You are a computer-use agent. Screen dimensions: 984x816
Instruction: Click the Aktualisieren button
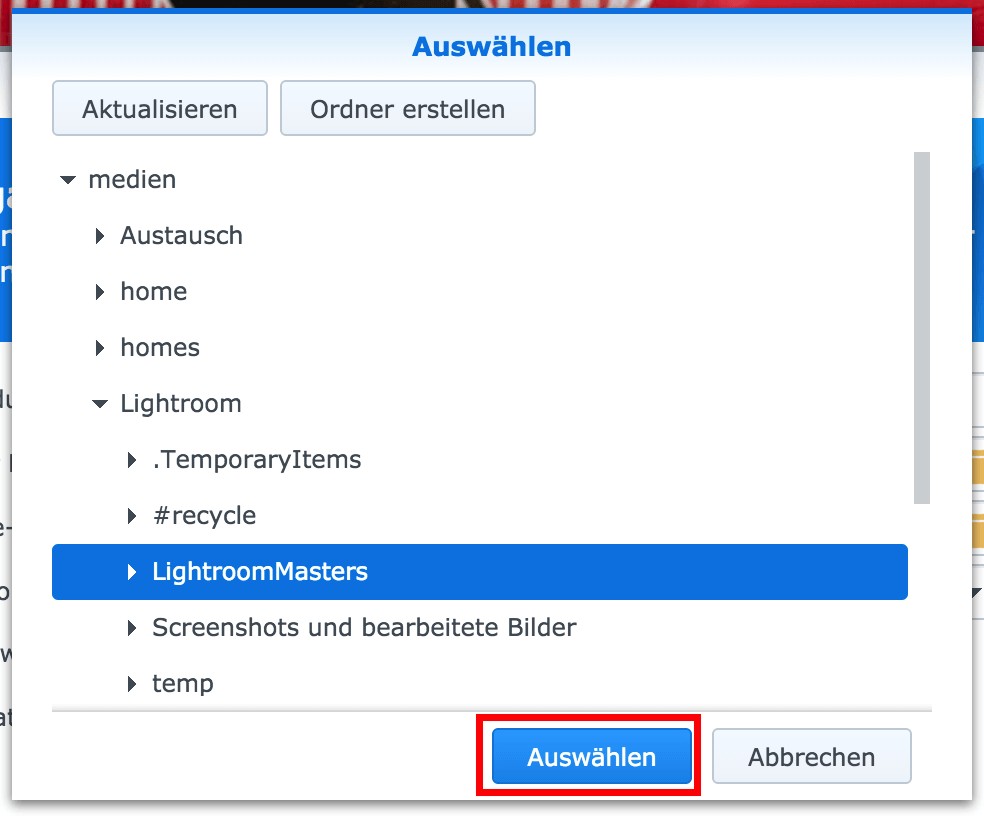pos(160,108)
